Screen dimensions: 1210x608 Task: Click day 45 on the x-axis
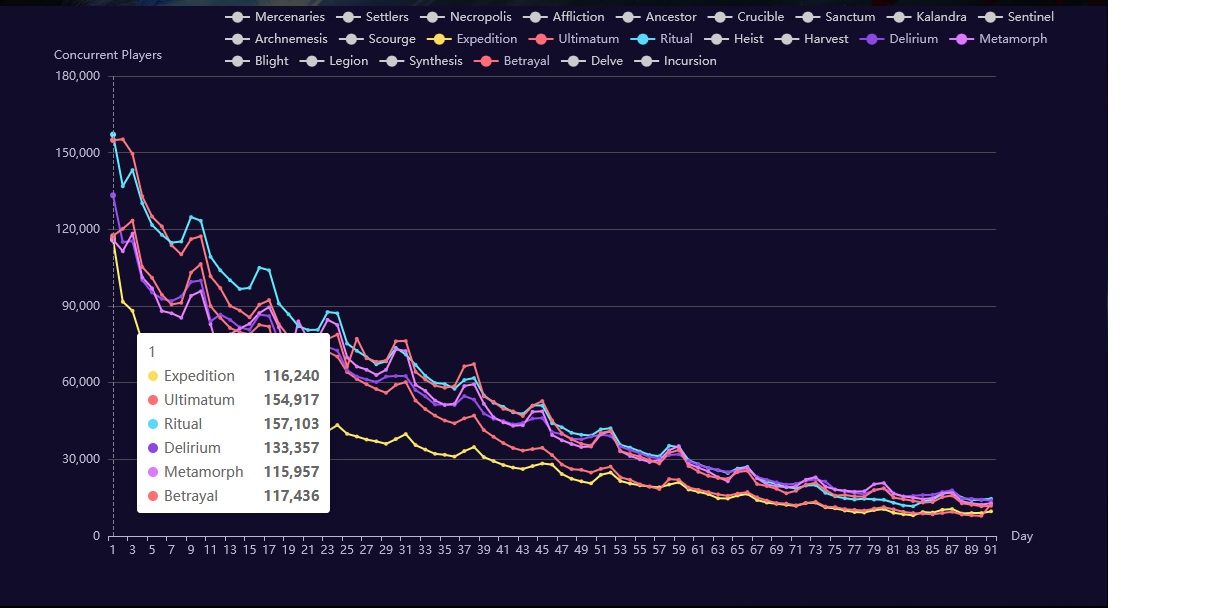(542, 549)
